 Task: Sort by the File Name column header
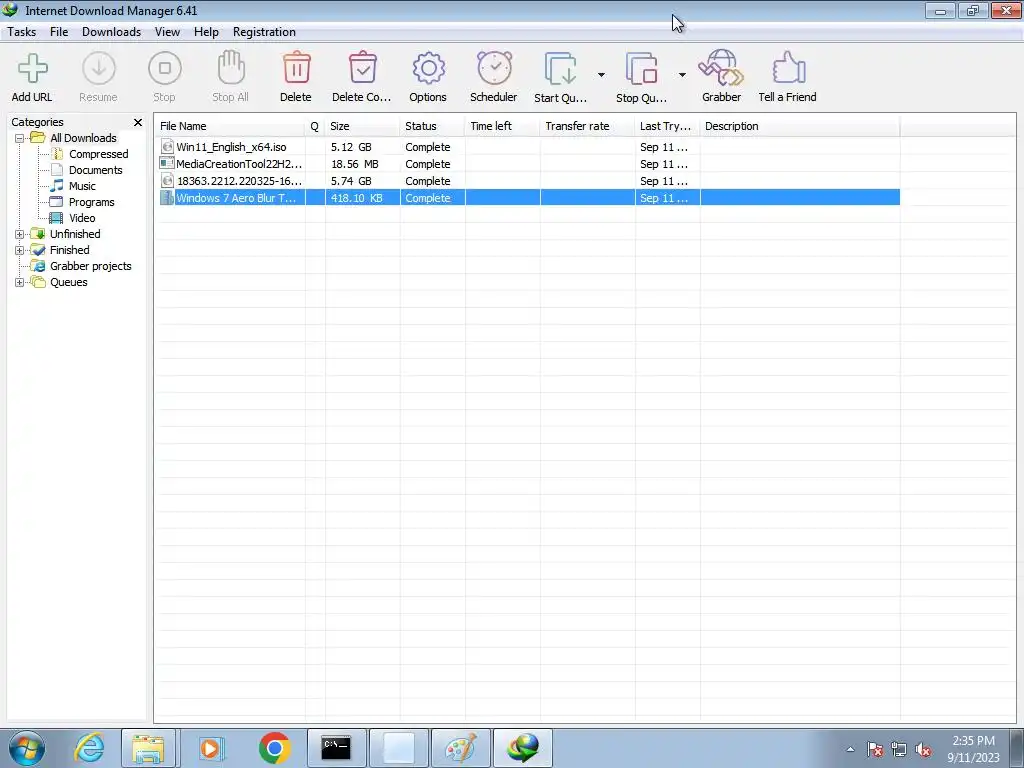pos(230,126)
